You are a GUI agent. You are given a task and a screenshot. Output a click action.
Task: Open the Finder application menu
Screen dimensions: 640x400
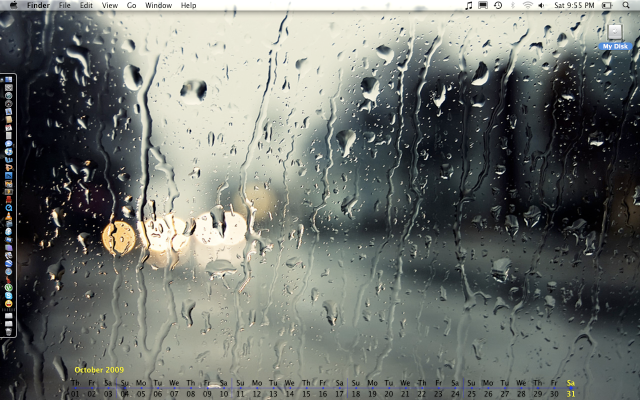[38, 5]
